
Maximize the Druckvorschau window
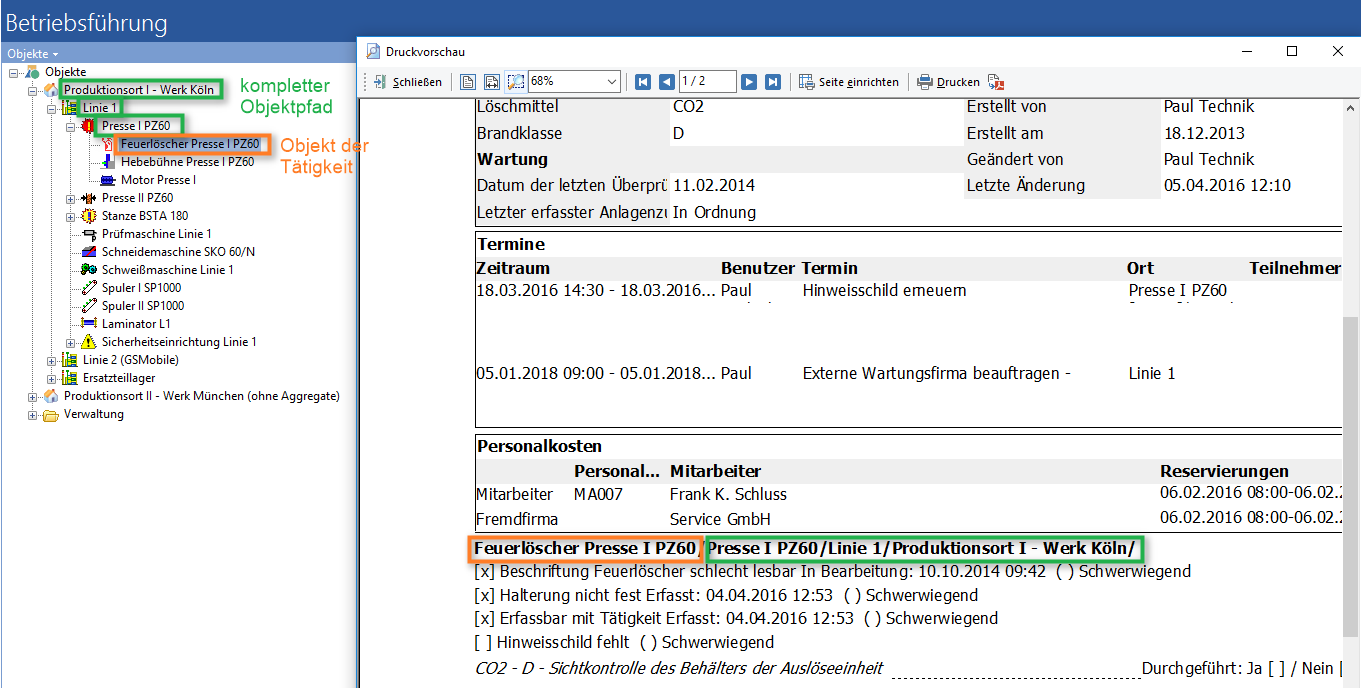[x=1292, y=51]
